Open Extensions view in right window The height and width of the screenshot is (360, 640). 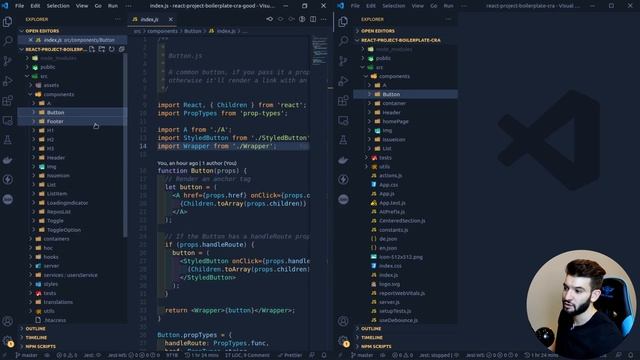(343, 100)
